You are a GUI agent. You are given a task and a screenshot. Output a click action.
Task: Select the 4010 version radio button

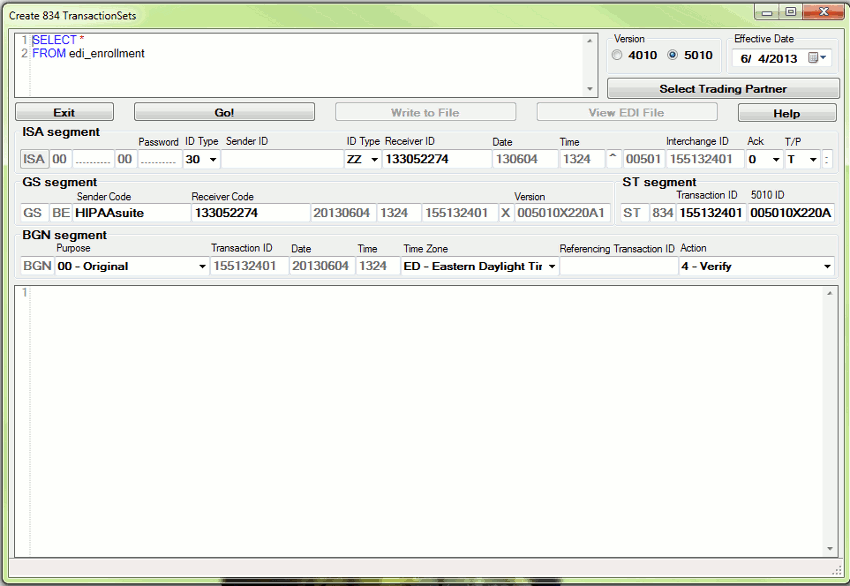[x=617, y=55]
